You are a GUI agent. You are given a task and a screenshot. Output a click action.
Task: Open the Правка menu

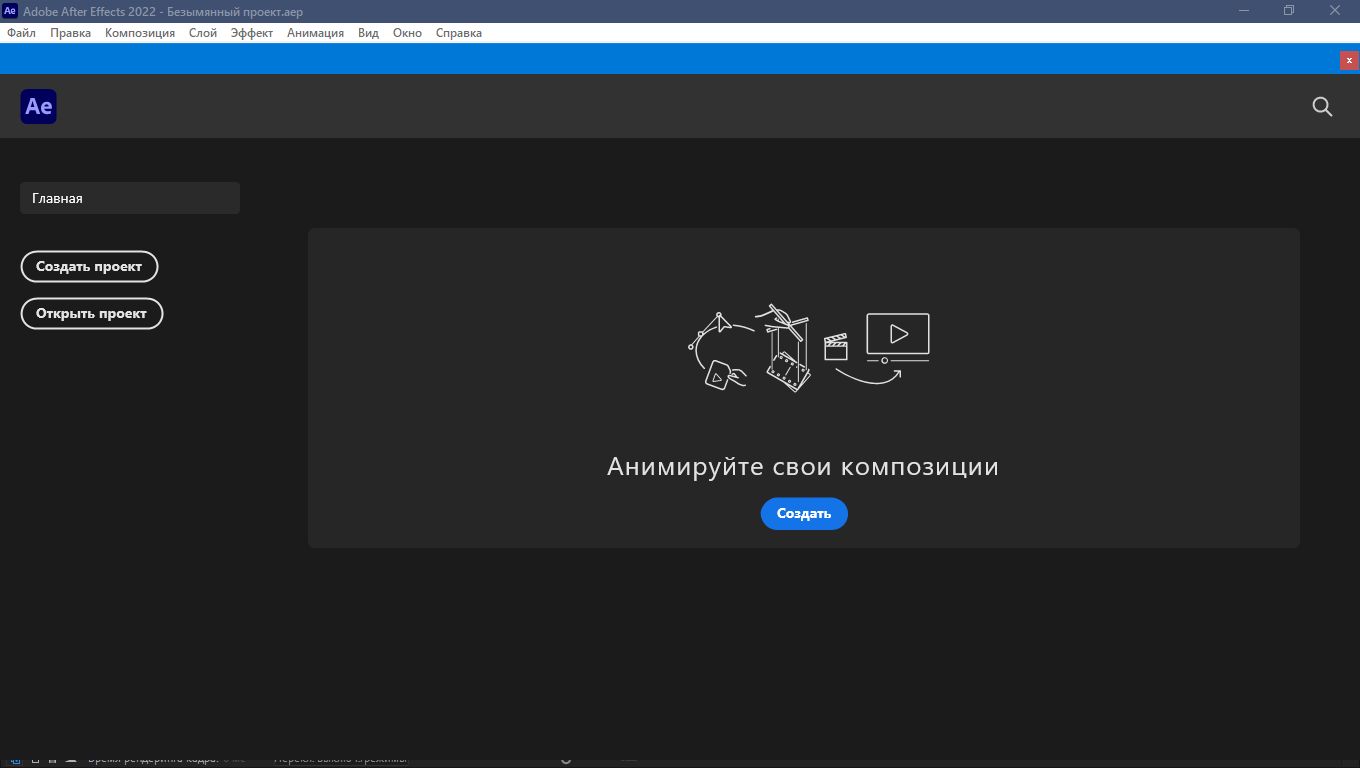(70, 33)
